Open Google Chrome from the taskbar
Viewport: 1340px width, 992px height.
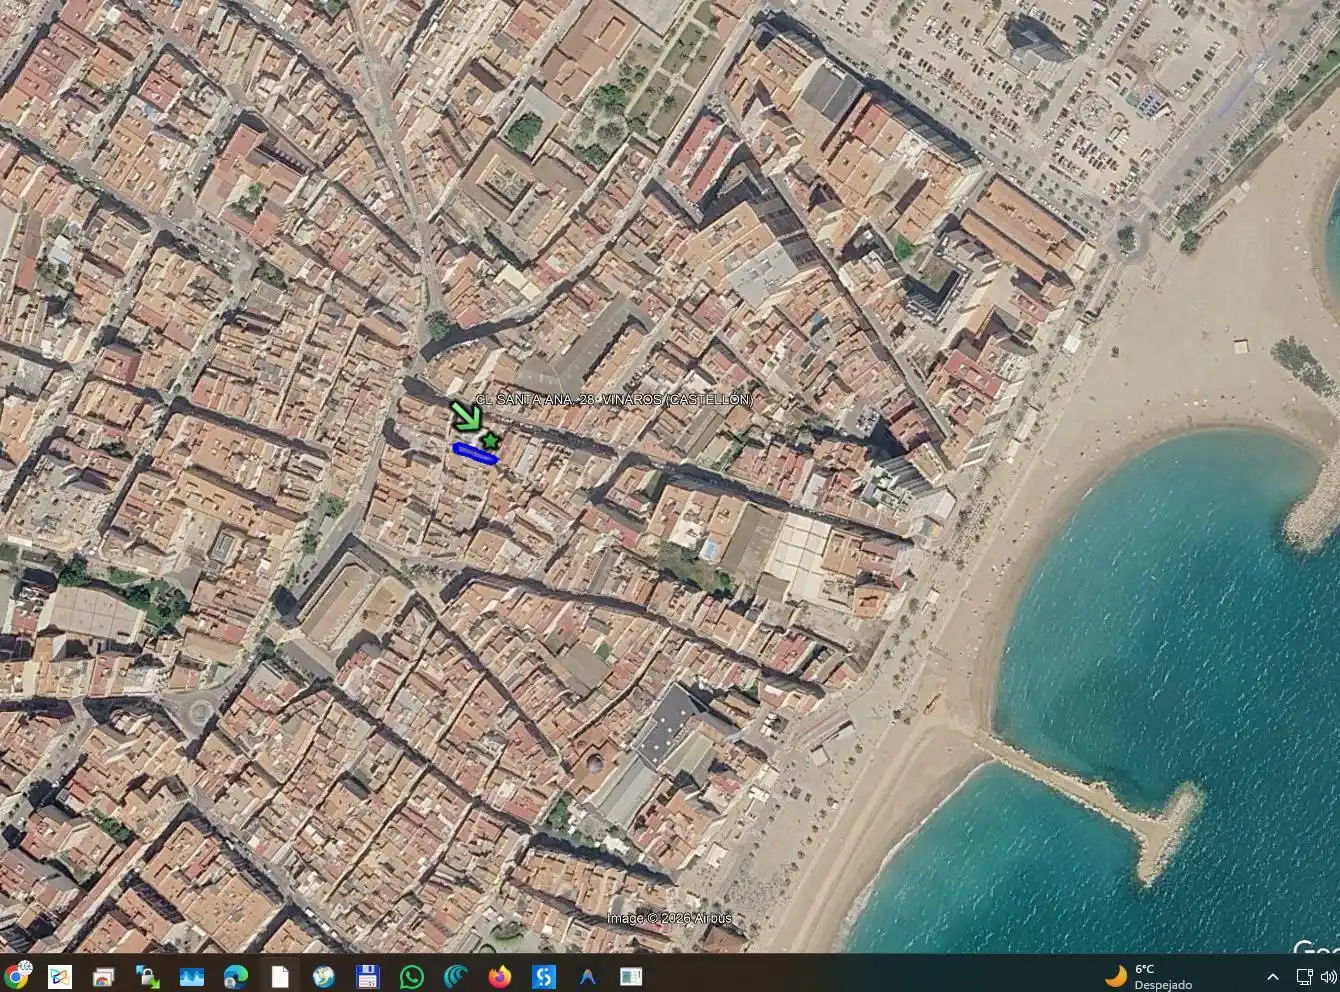[16, 975]
